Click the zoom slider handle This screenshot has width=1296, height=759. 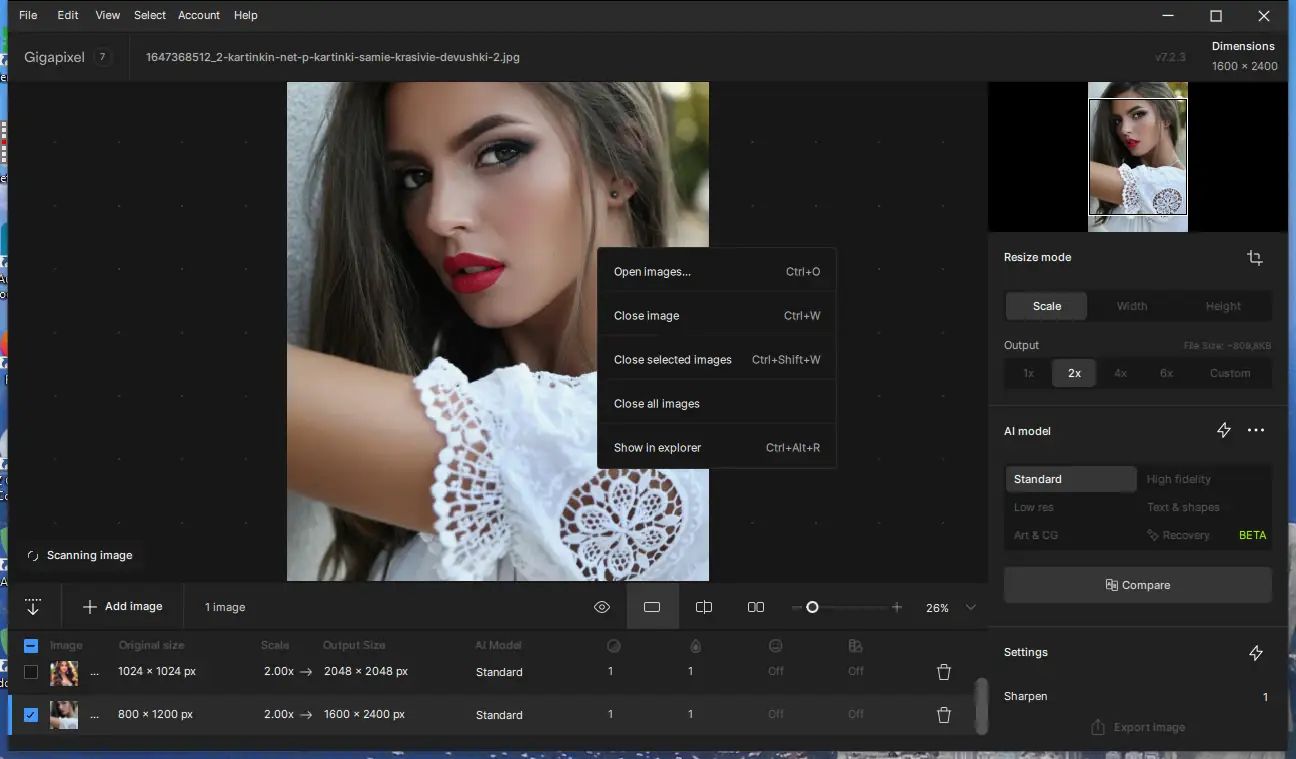click(812, 607)
